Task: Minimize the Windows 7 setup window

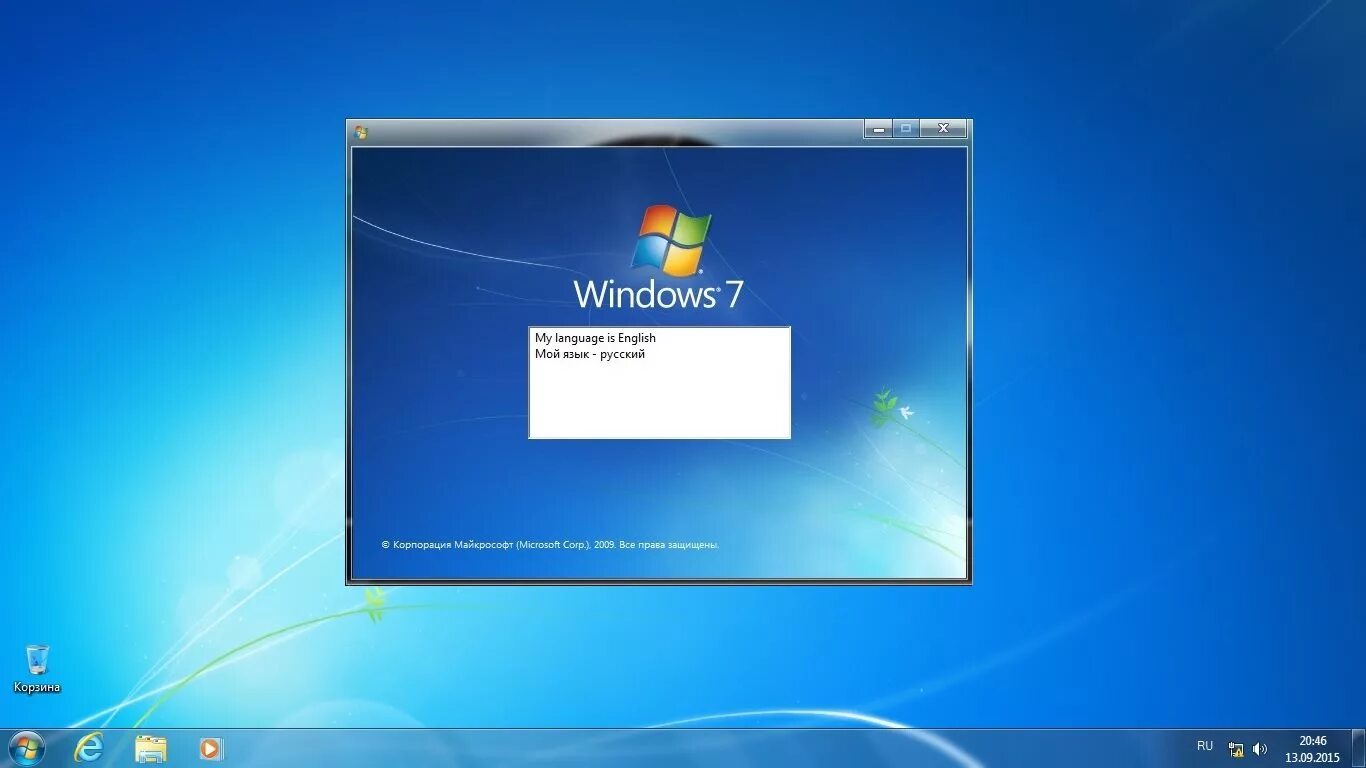Action: point(878,129)
